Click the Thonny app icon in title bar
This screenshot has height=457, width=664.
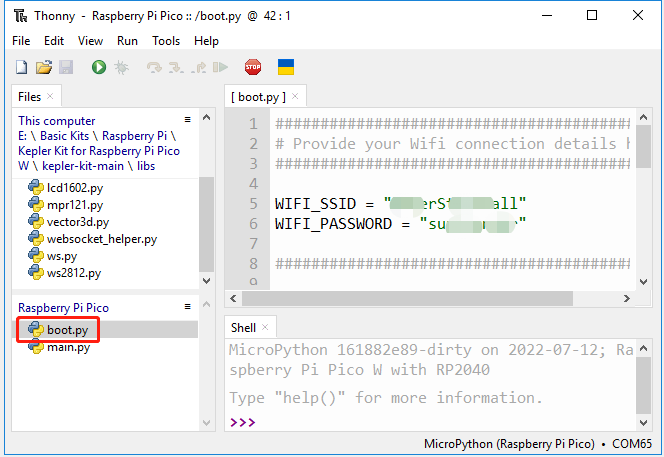click(20, 16)
